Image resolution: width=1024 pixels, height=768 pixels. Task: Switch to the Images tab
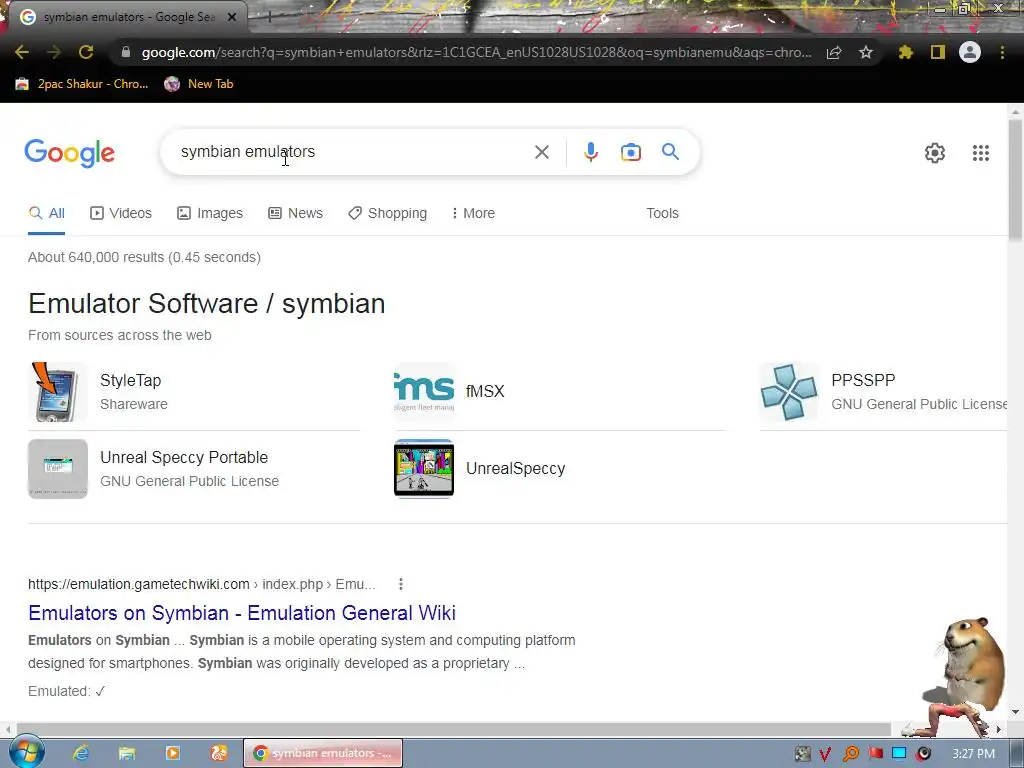[210, 213]
